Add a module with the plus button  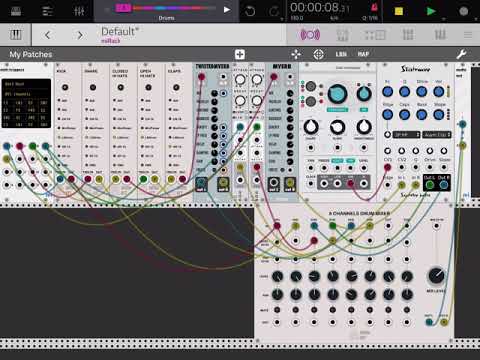[x=240, y=54]
